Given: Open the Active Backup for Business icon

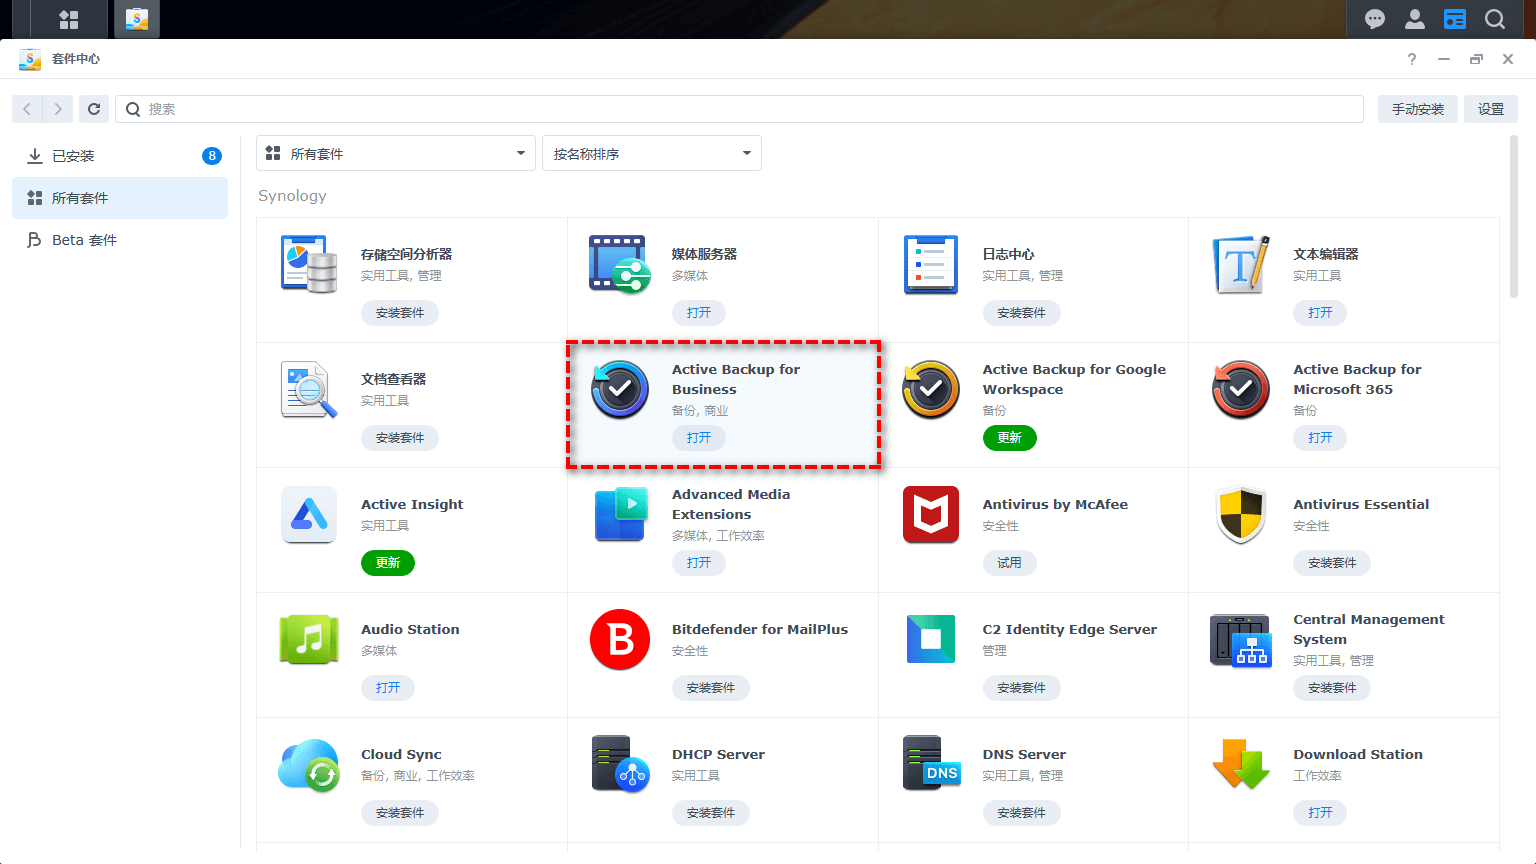Looking at the screenshot, I should [x=620, y=390].
